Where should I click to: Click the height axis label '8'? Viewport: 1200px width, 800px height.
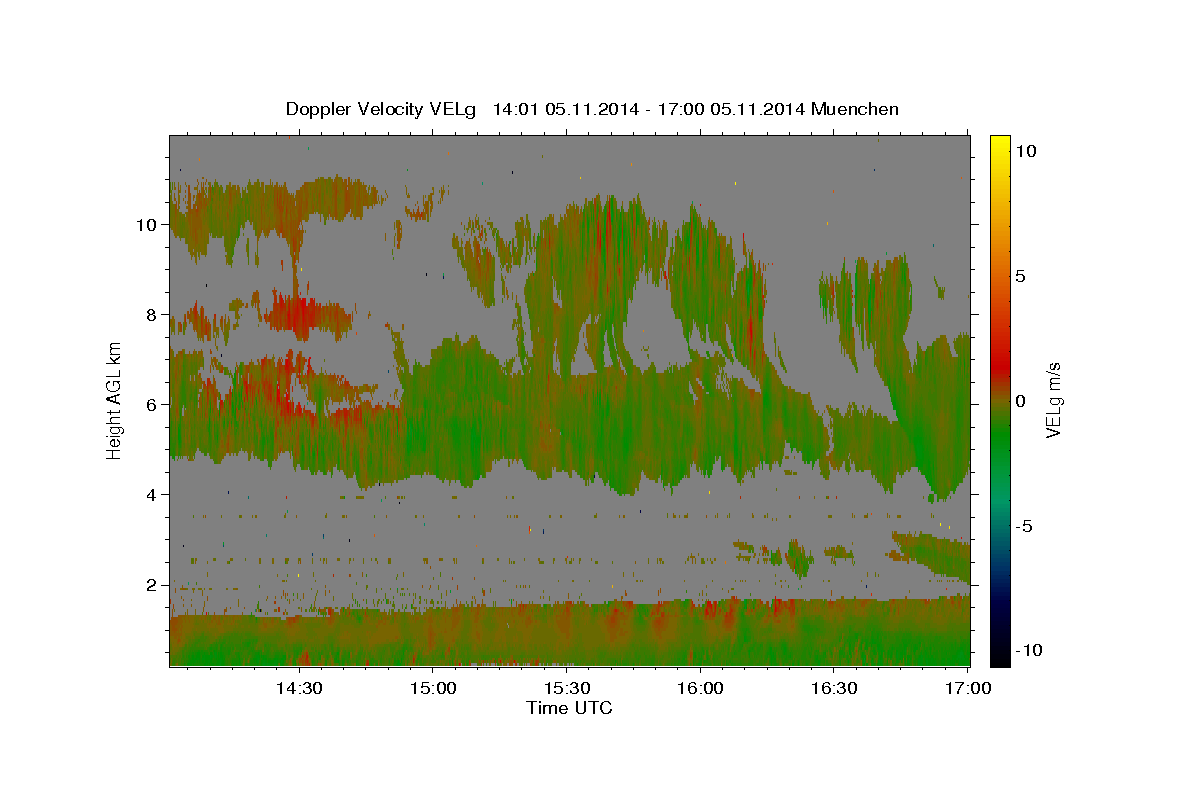point(151,315)
